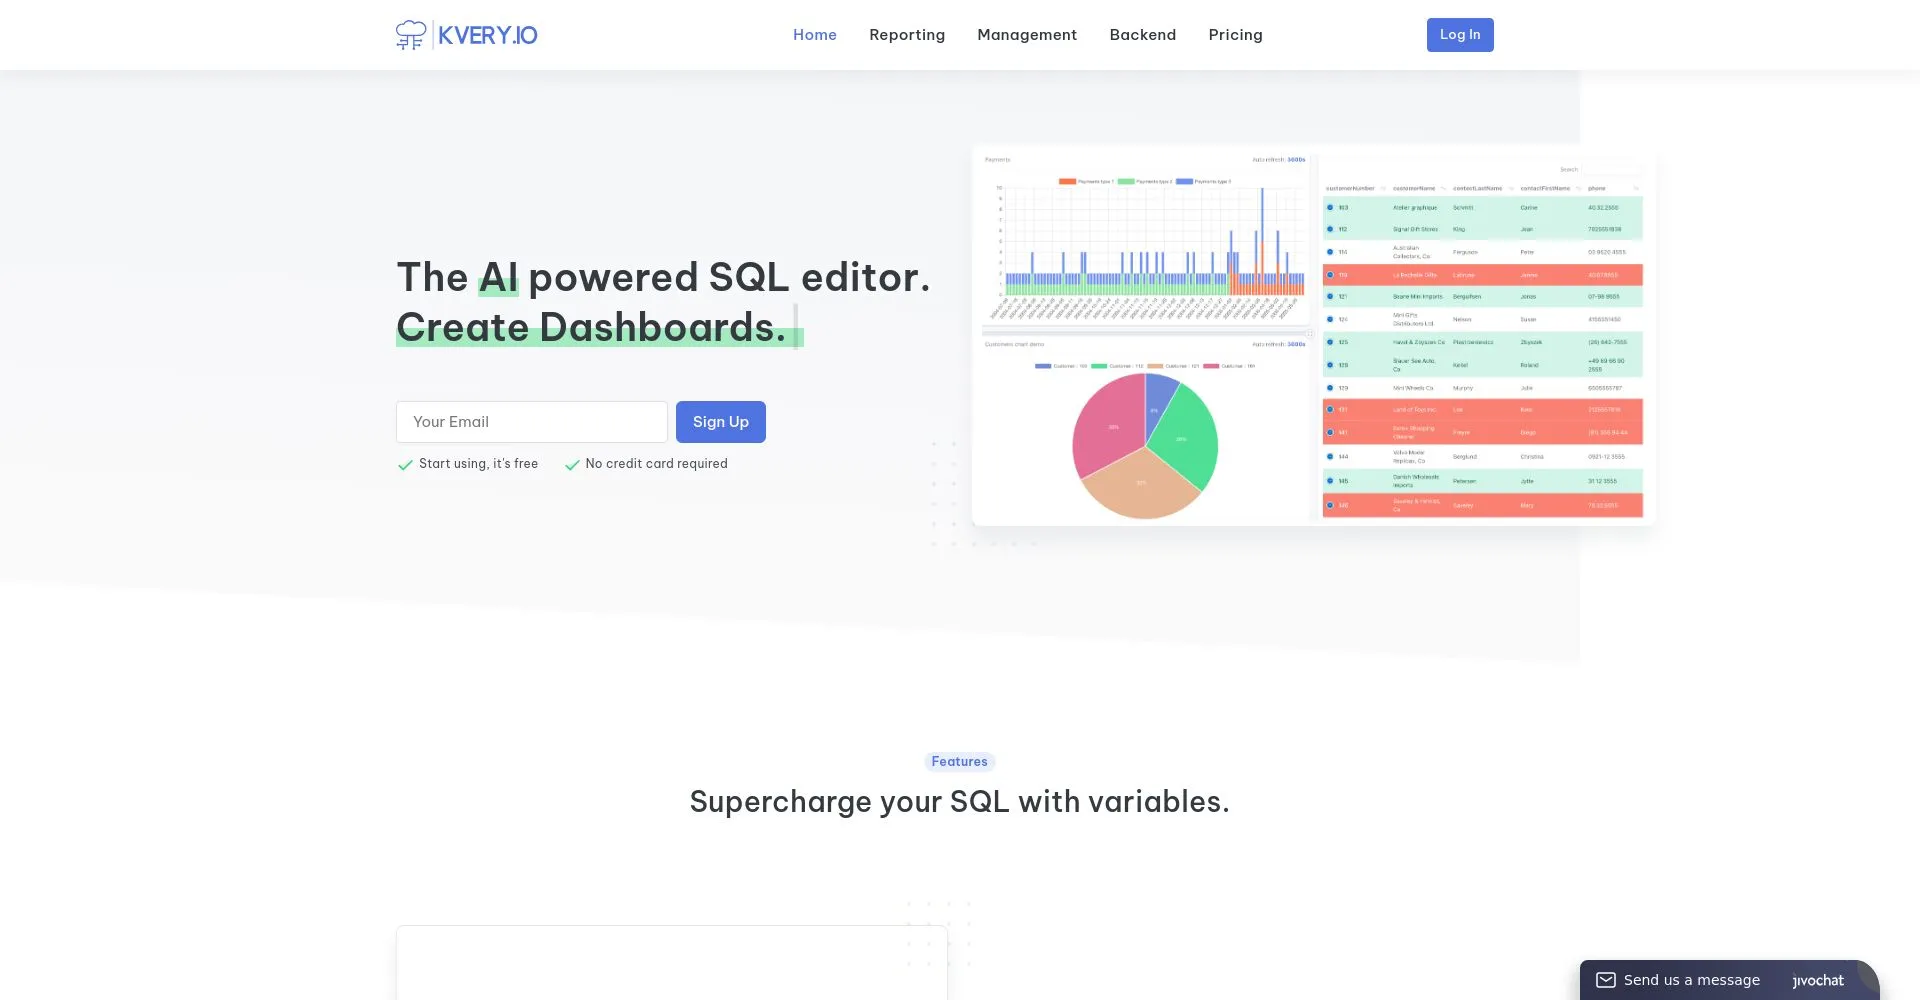This screenshot has width=1920, height=1000.
Task: Click the orange 'Payments type 1' legend swatch
Action: click(1068, 181)
